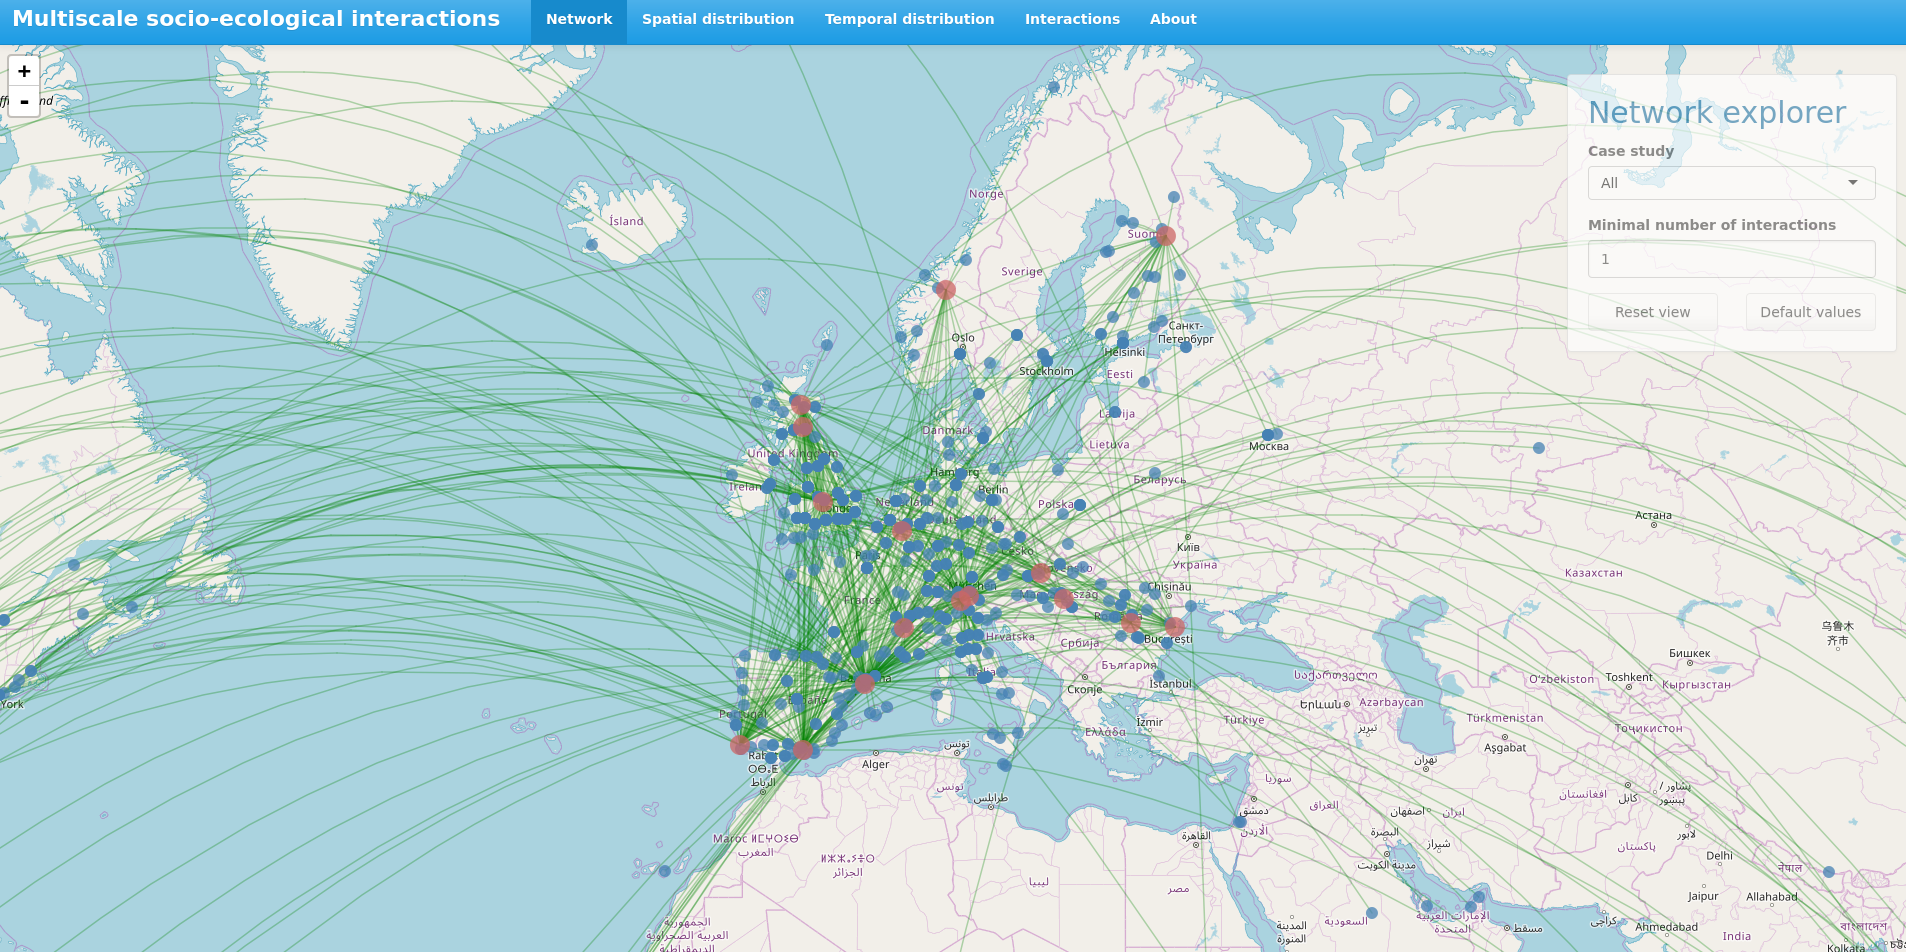Click the "Беларусь" map label
1906x952 pixels.
(1159, 480)
